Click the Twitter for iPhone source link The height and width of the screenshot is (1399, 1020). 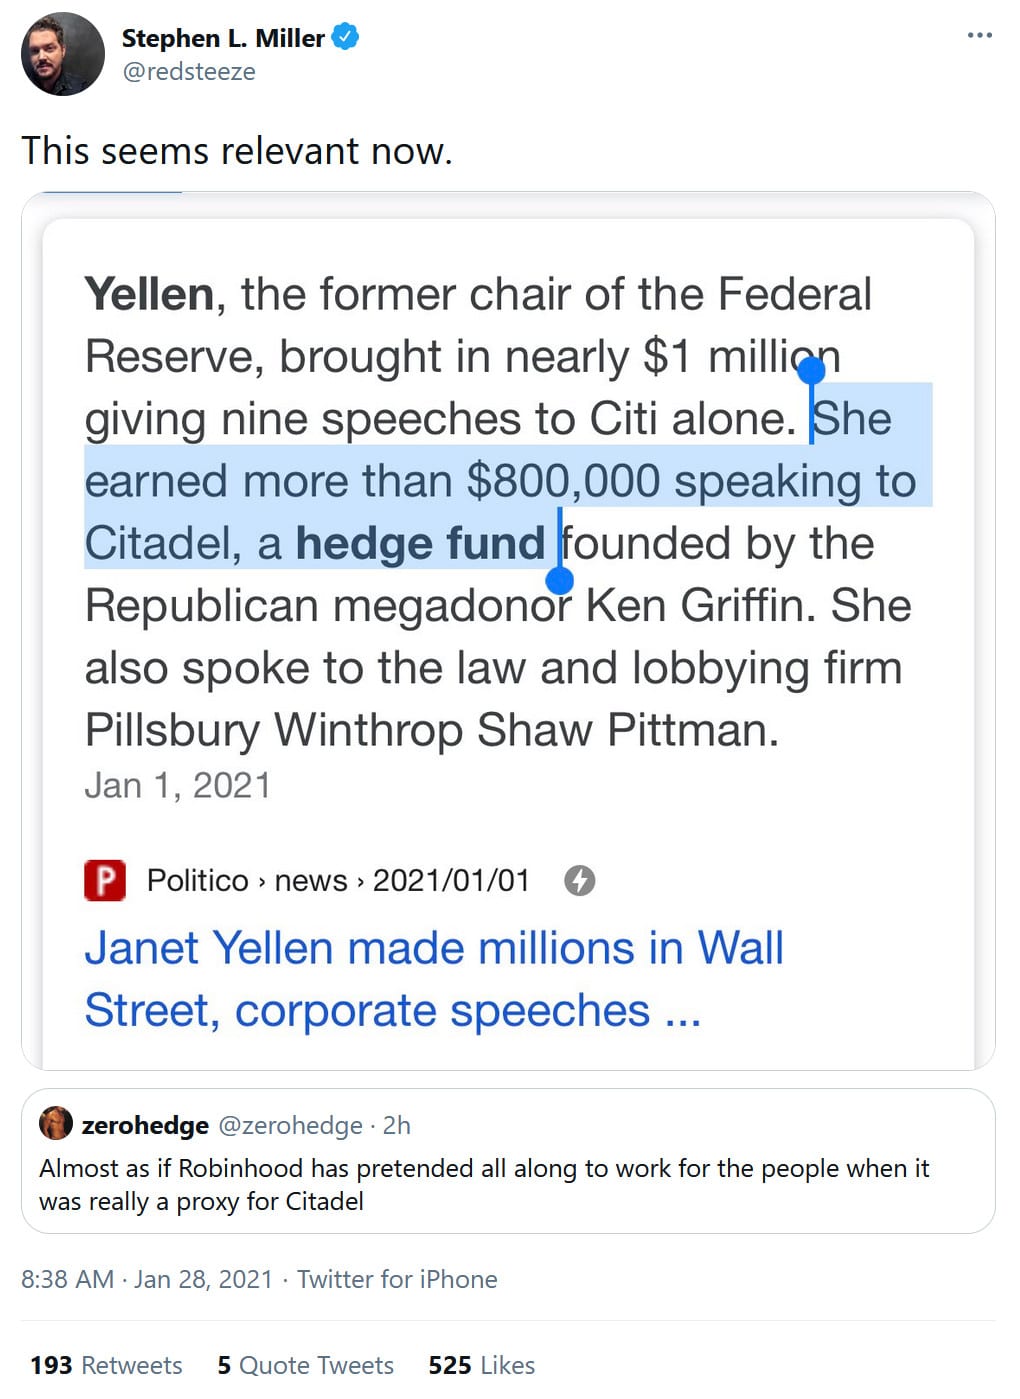[x=397, y=1279]
